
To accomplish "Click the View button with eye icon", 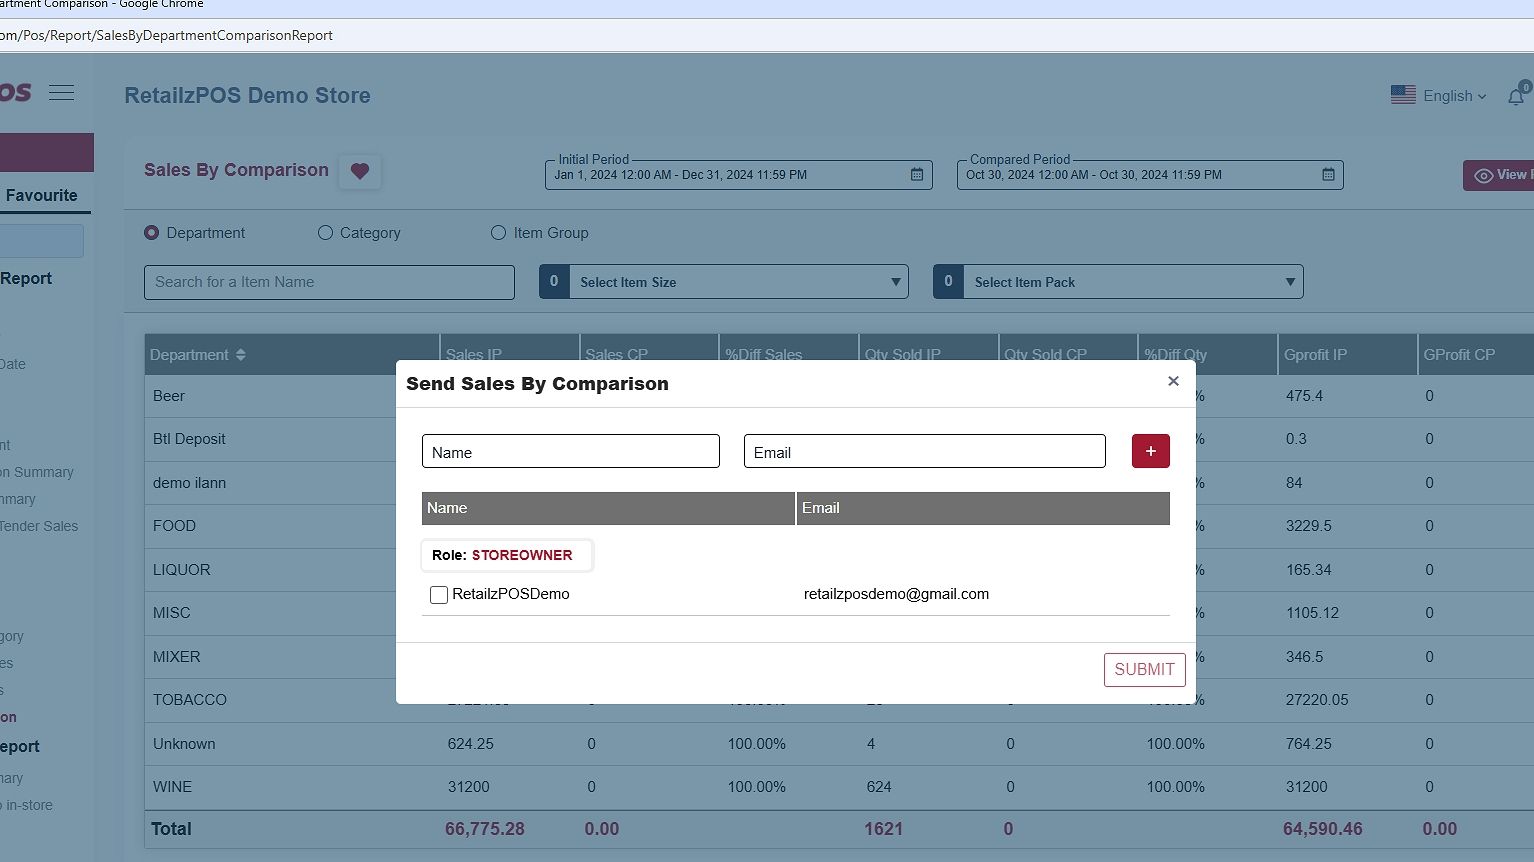I will point(1500,175).
